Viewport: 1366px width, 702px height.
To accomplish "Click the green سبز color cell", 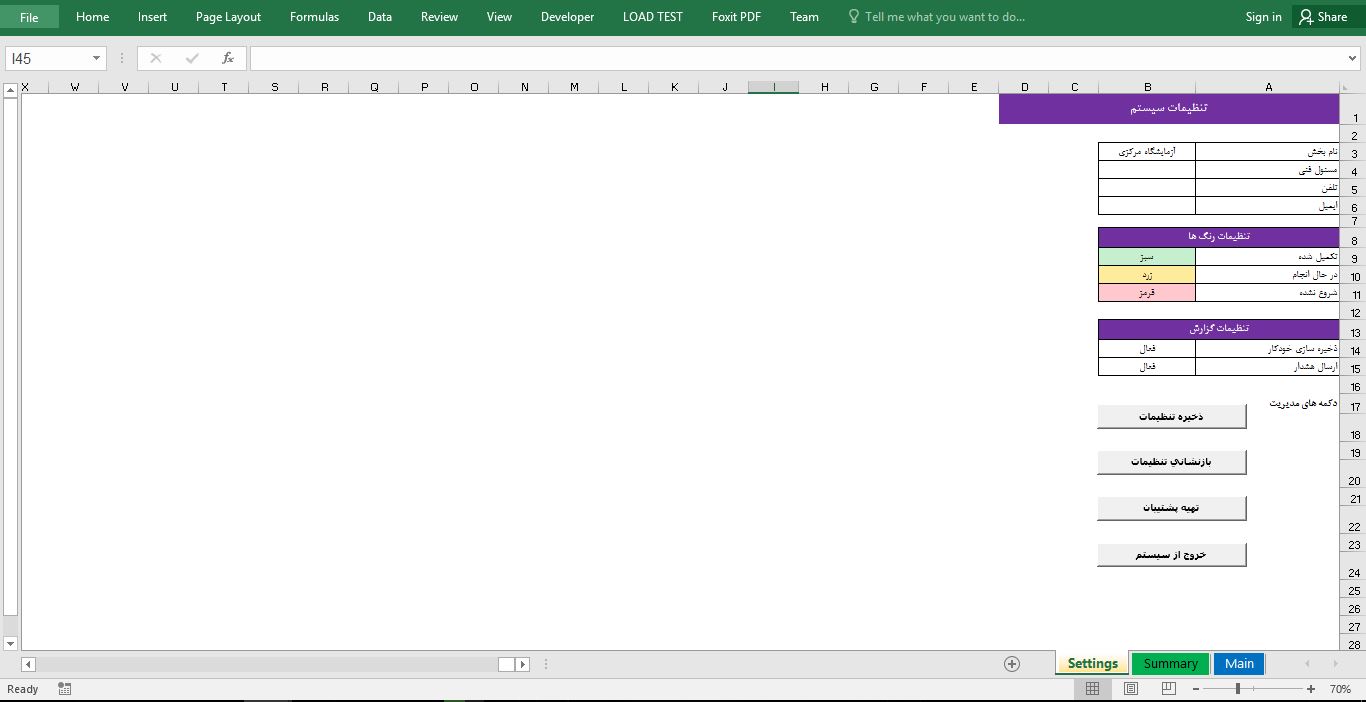I will [x=1147, y=257].
